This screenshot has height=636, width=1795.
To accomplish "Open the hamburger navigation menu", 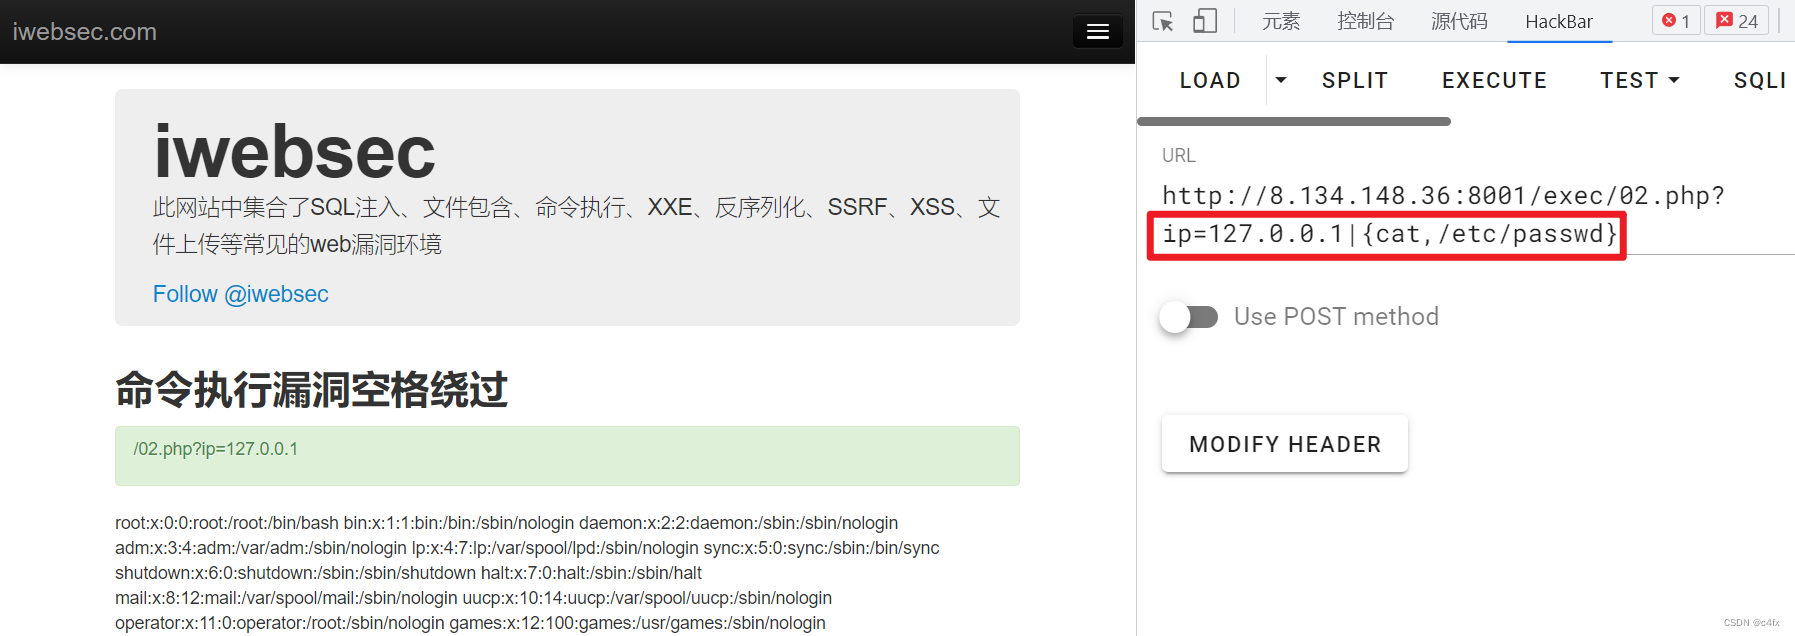I will pos(1098,32).
